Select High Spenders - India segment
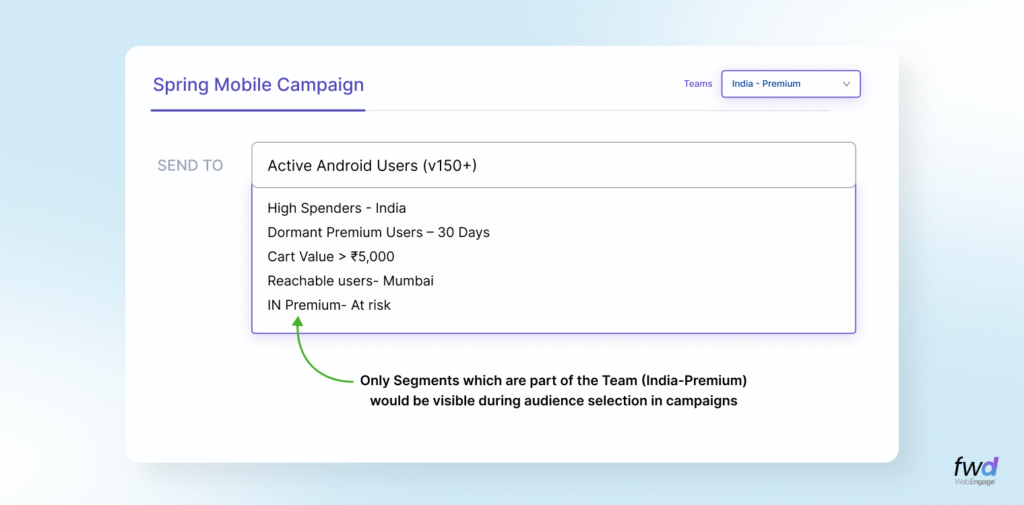This screenshot has width=1024, height=505. (x=336, y=208)
